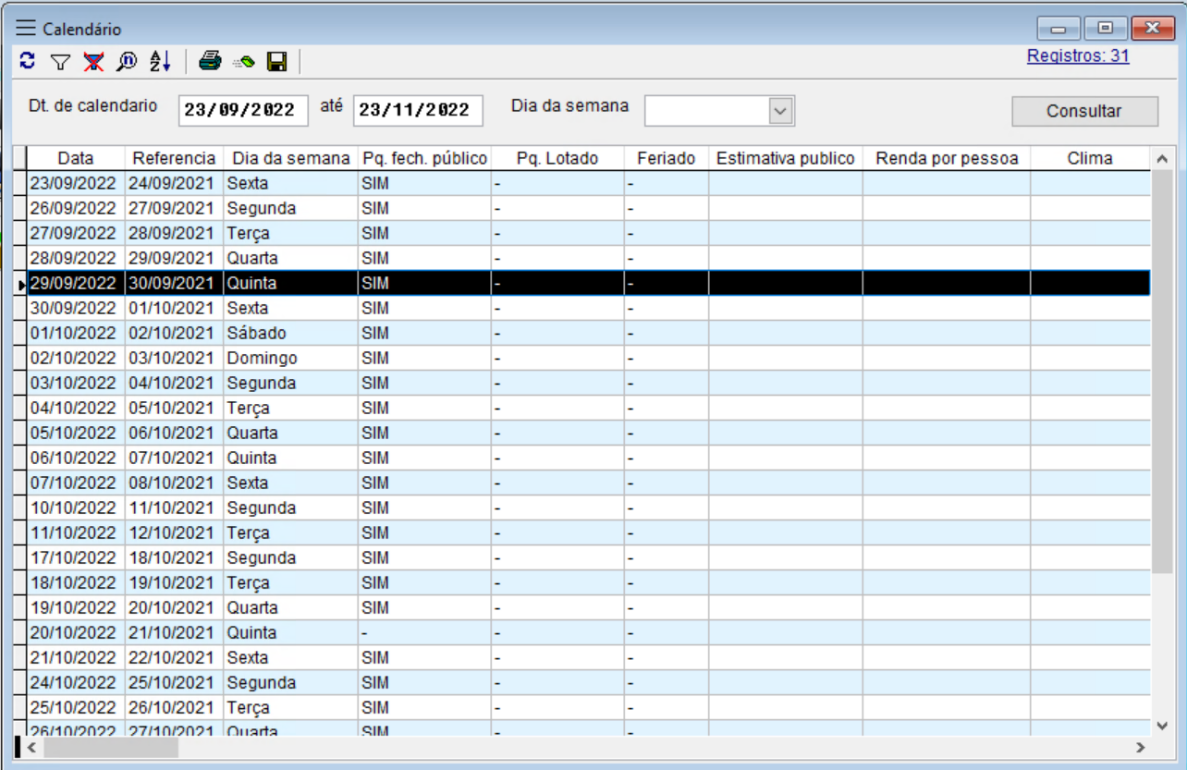The height and width of the screenshot is (770, 1187).
Task: Click the save diskette icon
Action: [x=277, y=61]
